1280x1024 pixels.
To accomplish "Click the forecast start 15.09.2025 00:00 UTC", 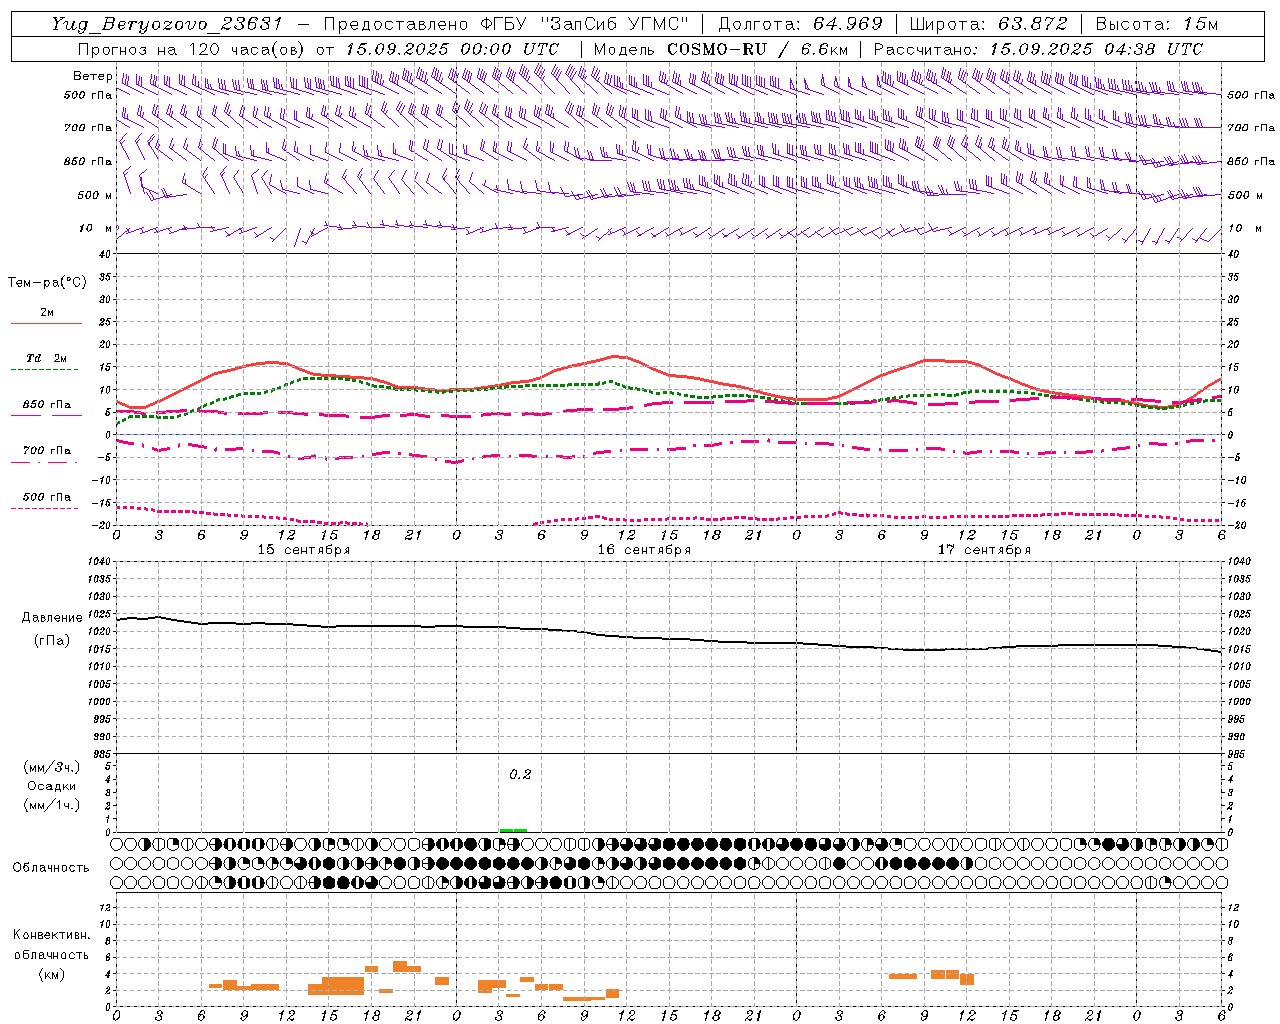I will tap(452, 49).
